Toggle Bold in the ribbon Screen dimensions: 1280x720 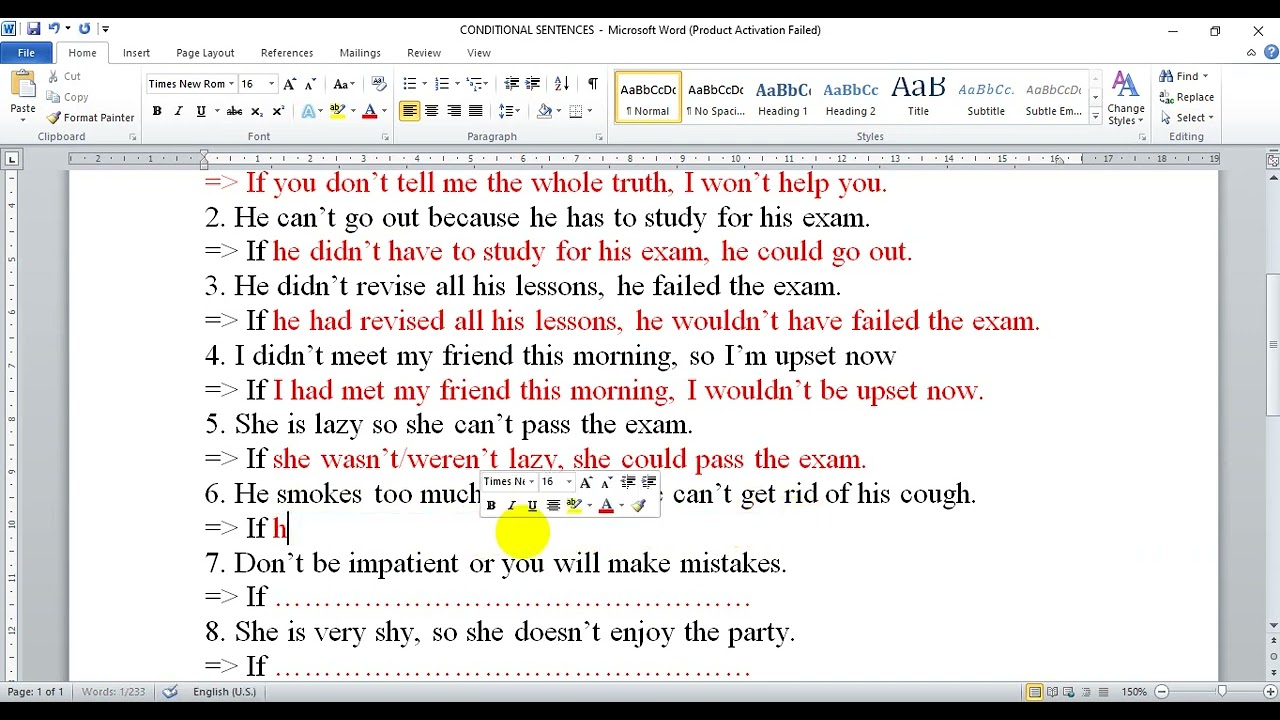coord(157,111)
